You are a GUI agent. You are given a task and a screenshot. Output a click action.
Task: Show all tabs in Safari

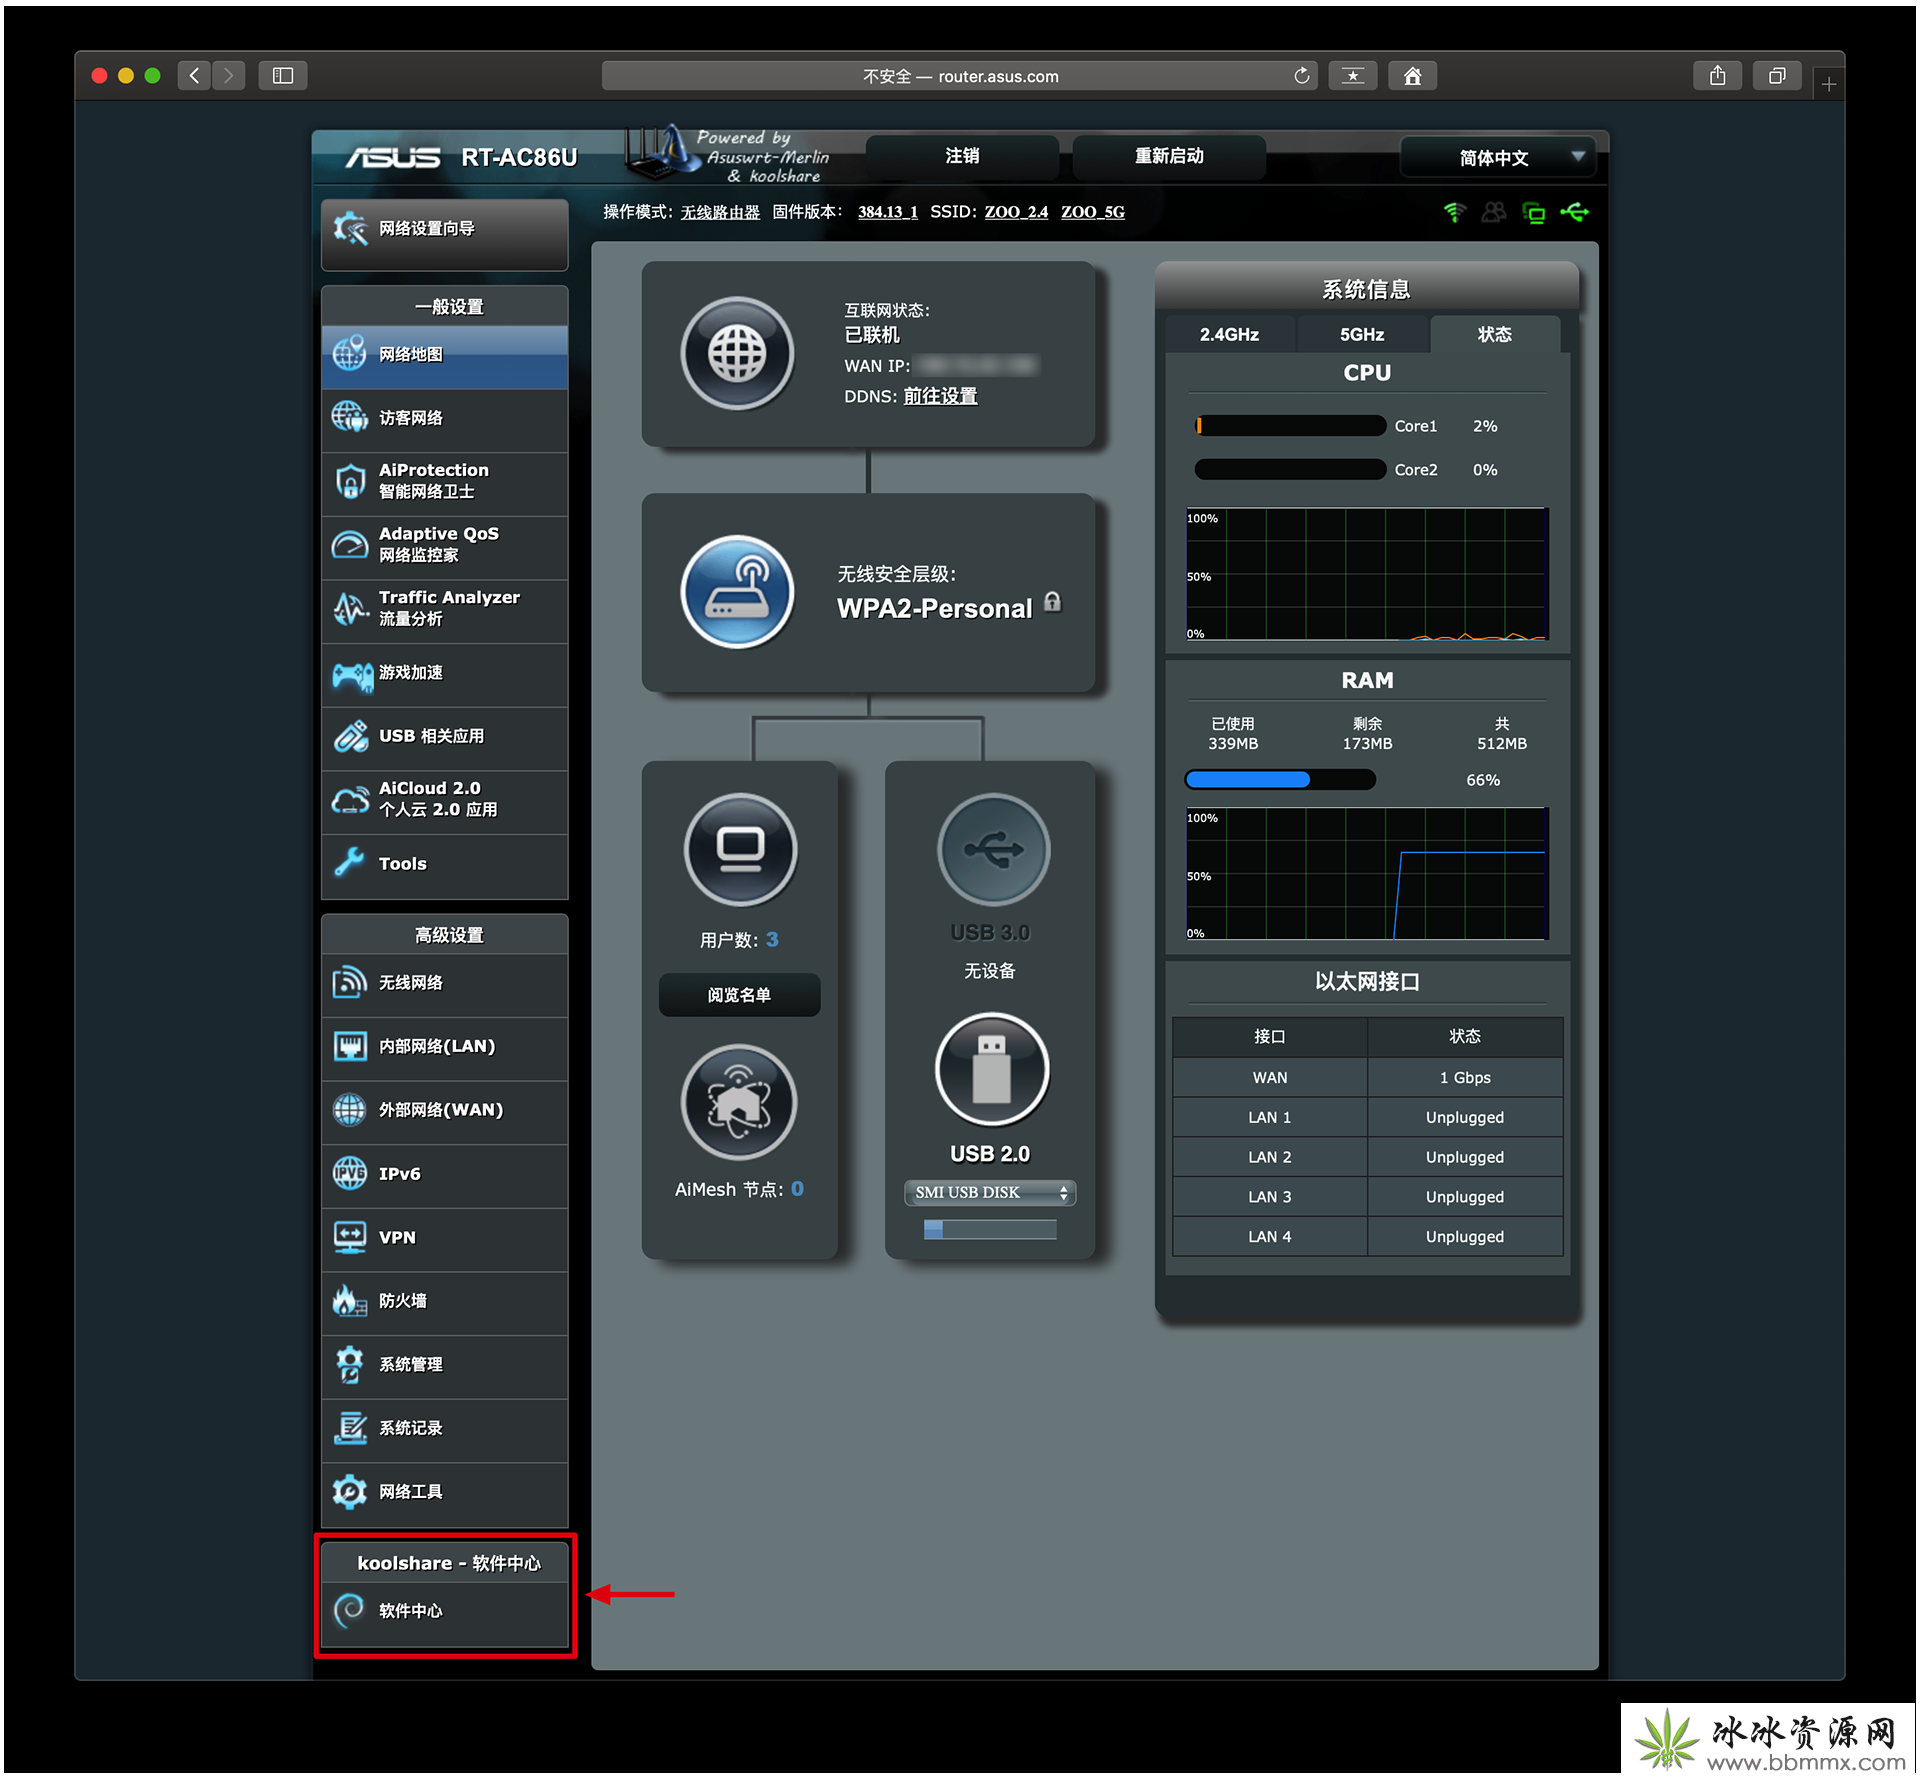(1777, 75)
